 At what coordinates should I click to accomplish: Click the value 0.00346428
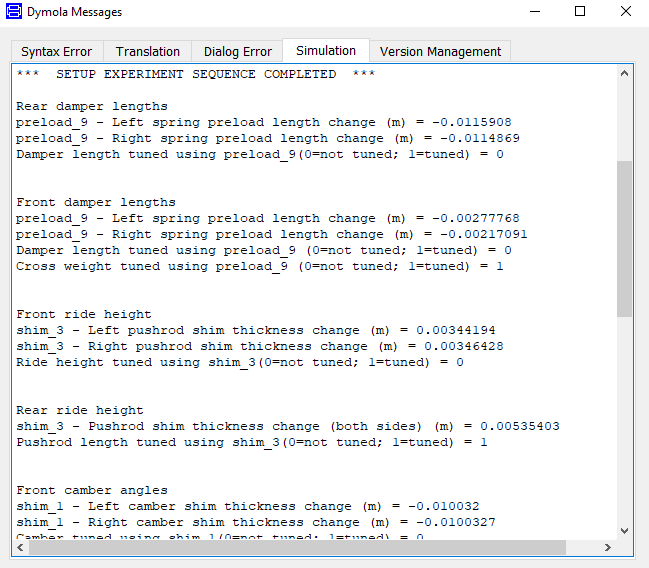(x=464, y=346)
